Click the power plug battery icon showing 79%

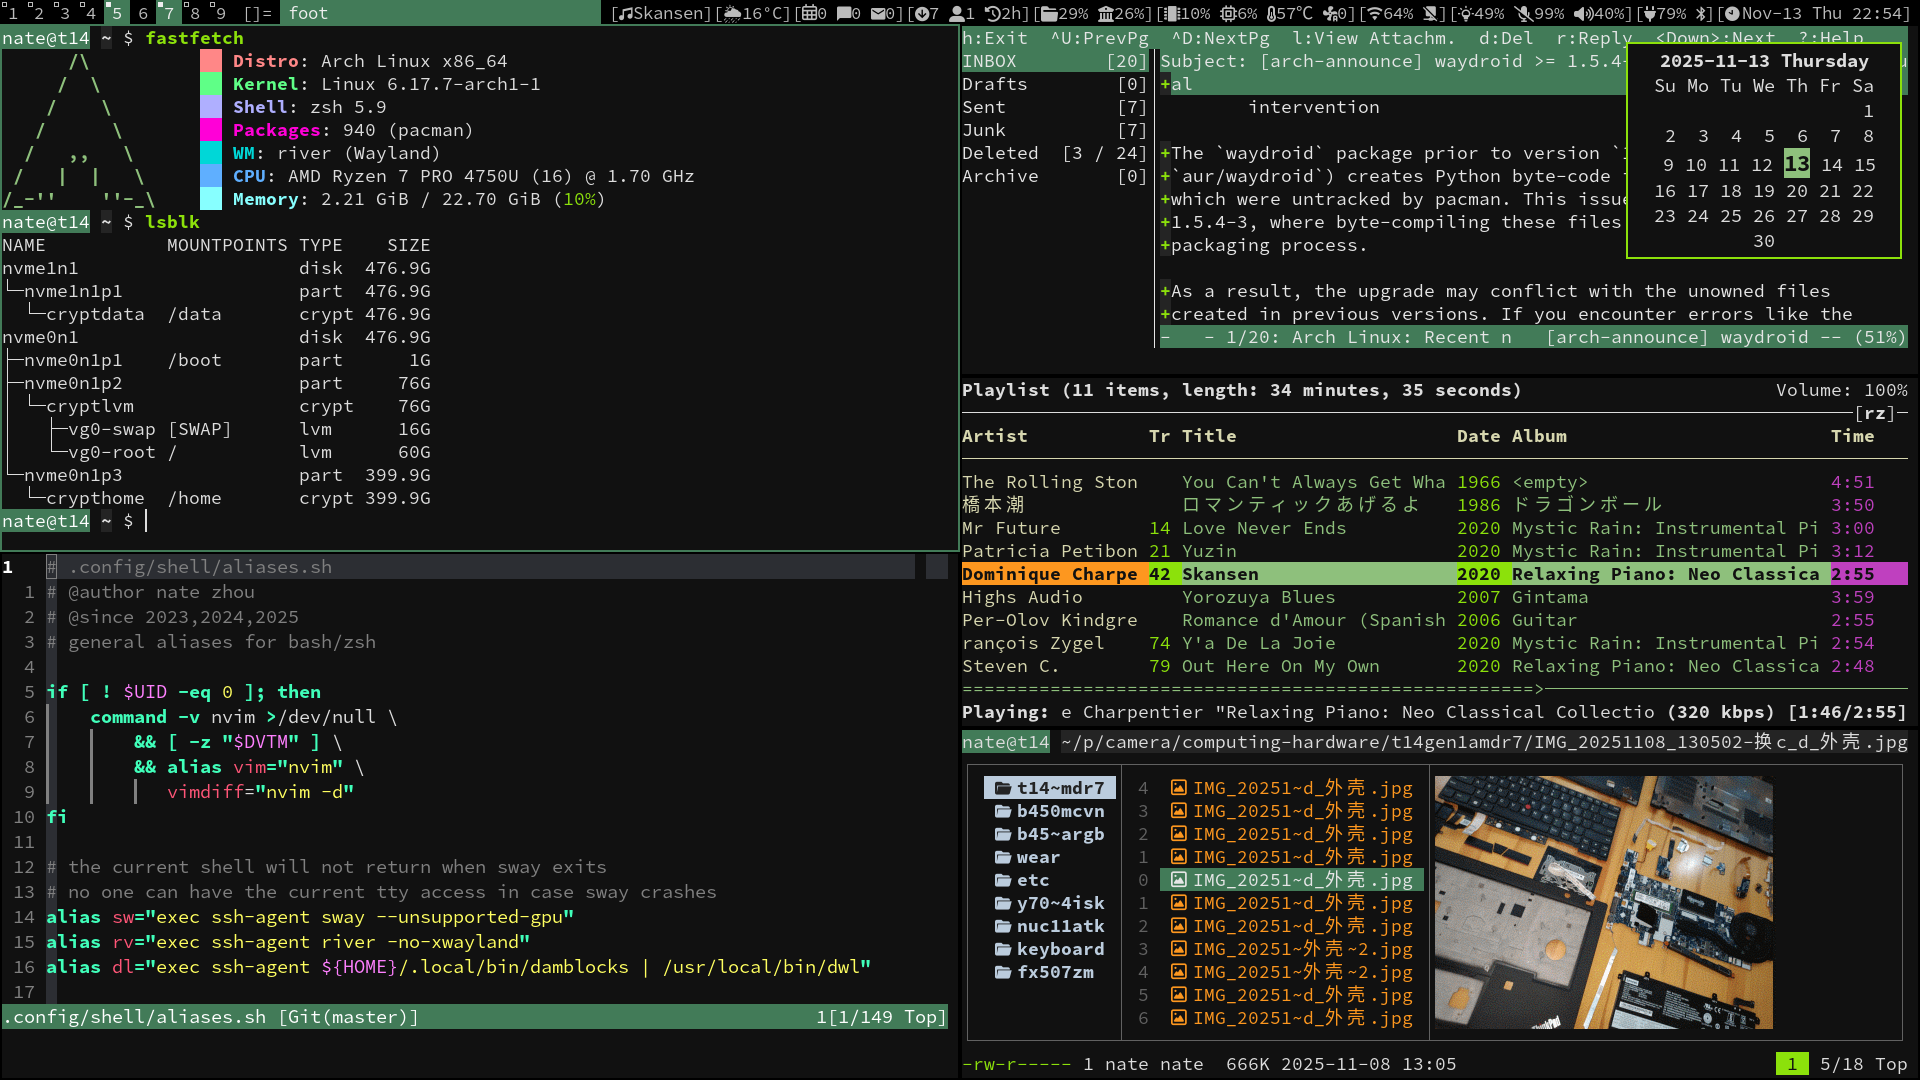tap(1649, 13)
